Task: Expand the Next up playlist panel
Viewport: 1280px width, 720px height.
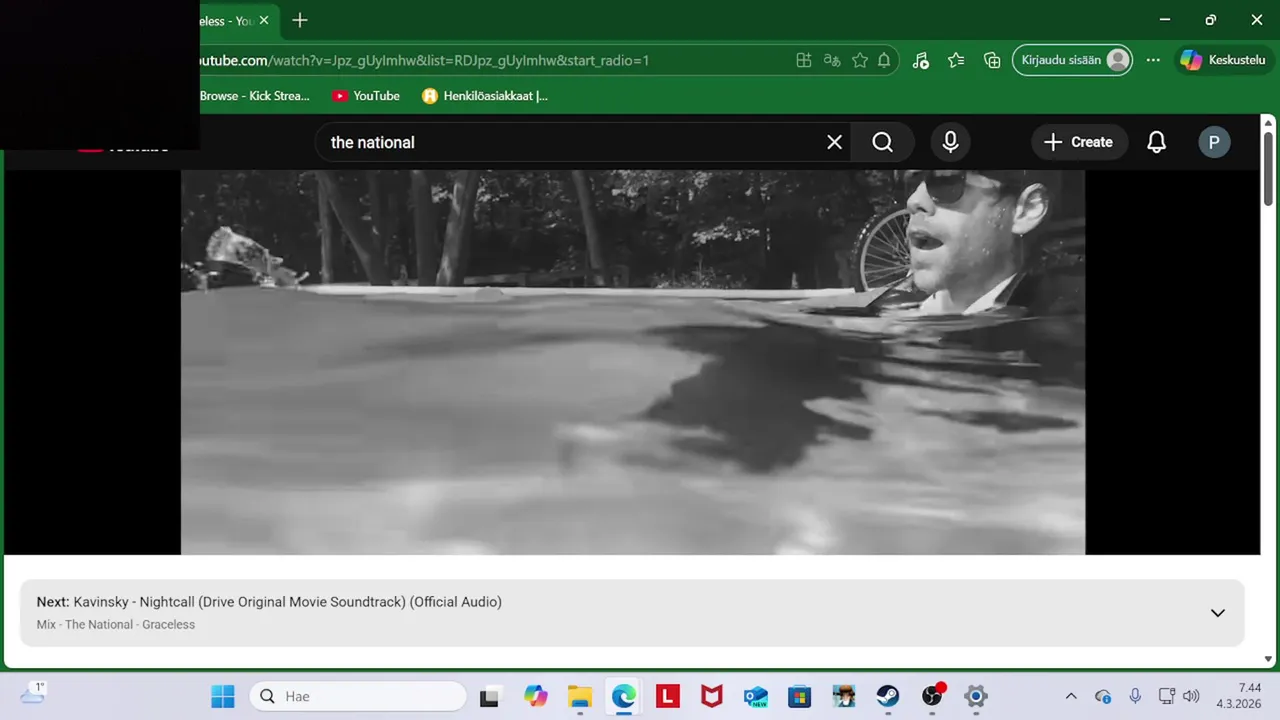Action: pyautogui.click(x=1217, y=613)
